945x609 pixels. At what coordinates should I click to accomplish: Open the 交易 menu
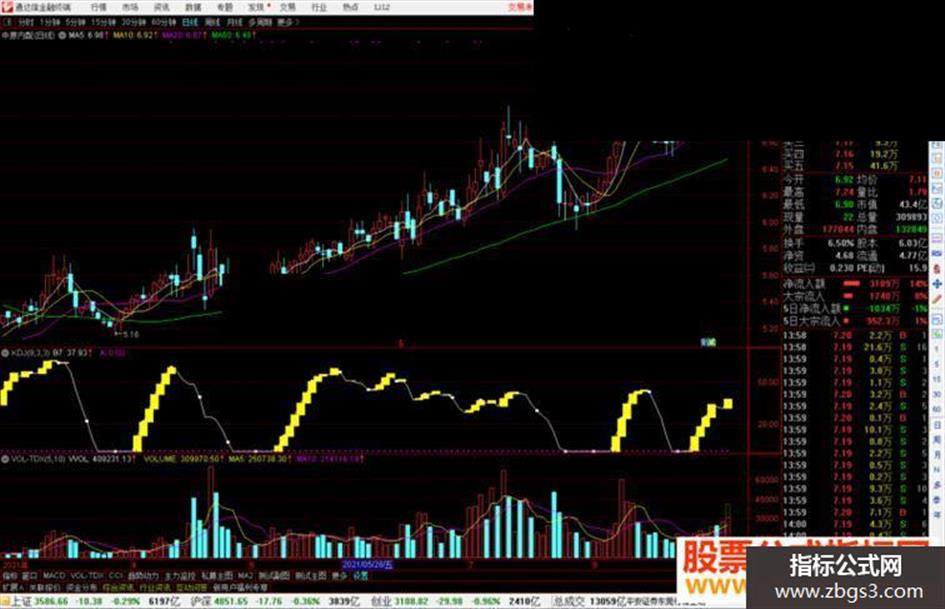[x=287, y=7]
